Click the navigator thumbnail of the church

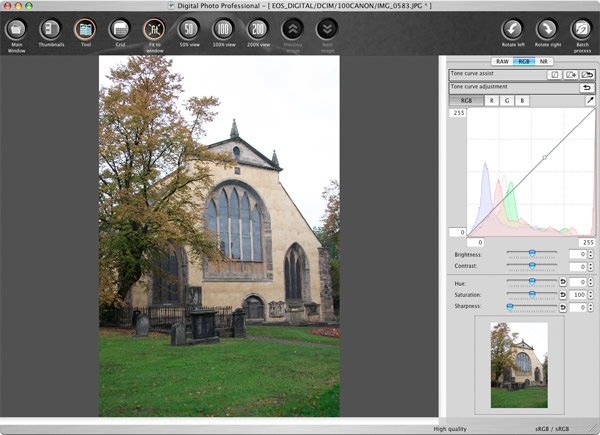519,365
